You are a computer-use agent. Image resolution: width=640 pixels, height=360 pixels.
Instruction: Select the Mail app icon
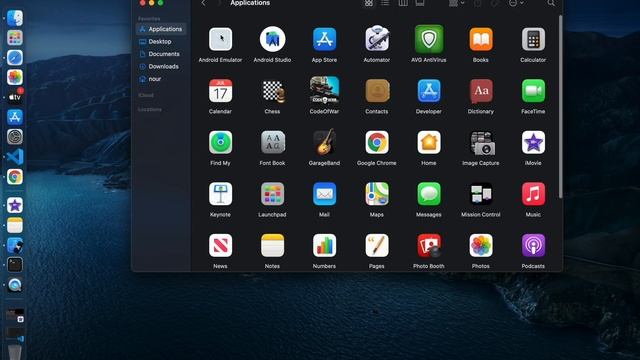324,193
